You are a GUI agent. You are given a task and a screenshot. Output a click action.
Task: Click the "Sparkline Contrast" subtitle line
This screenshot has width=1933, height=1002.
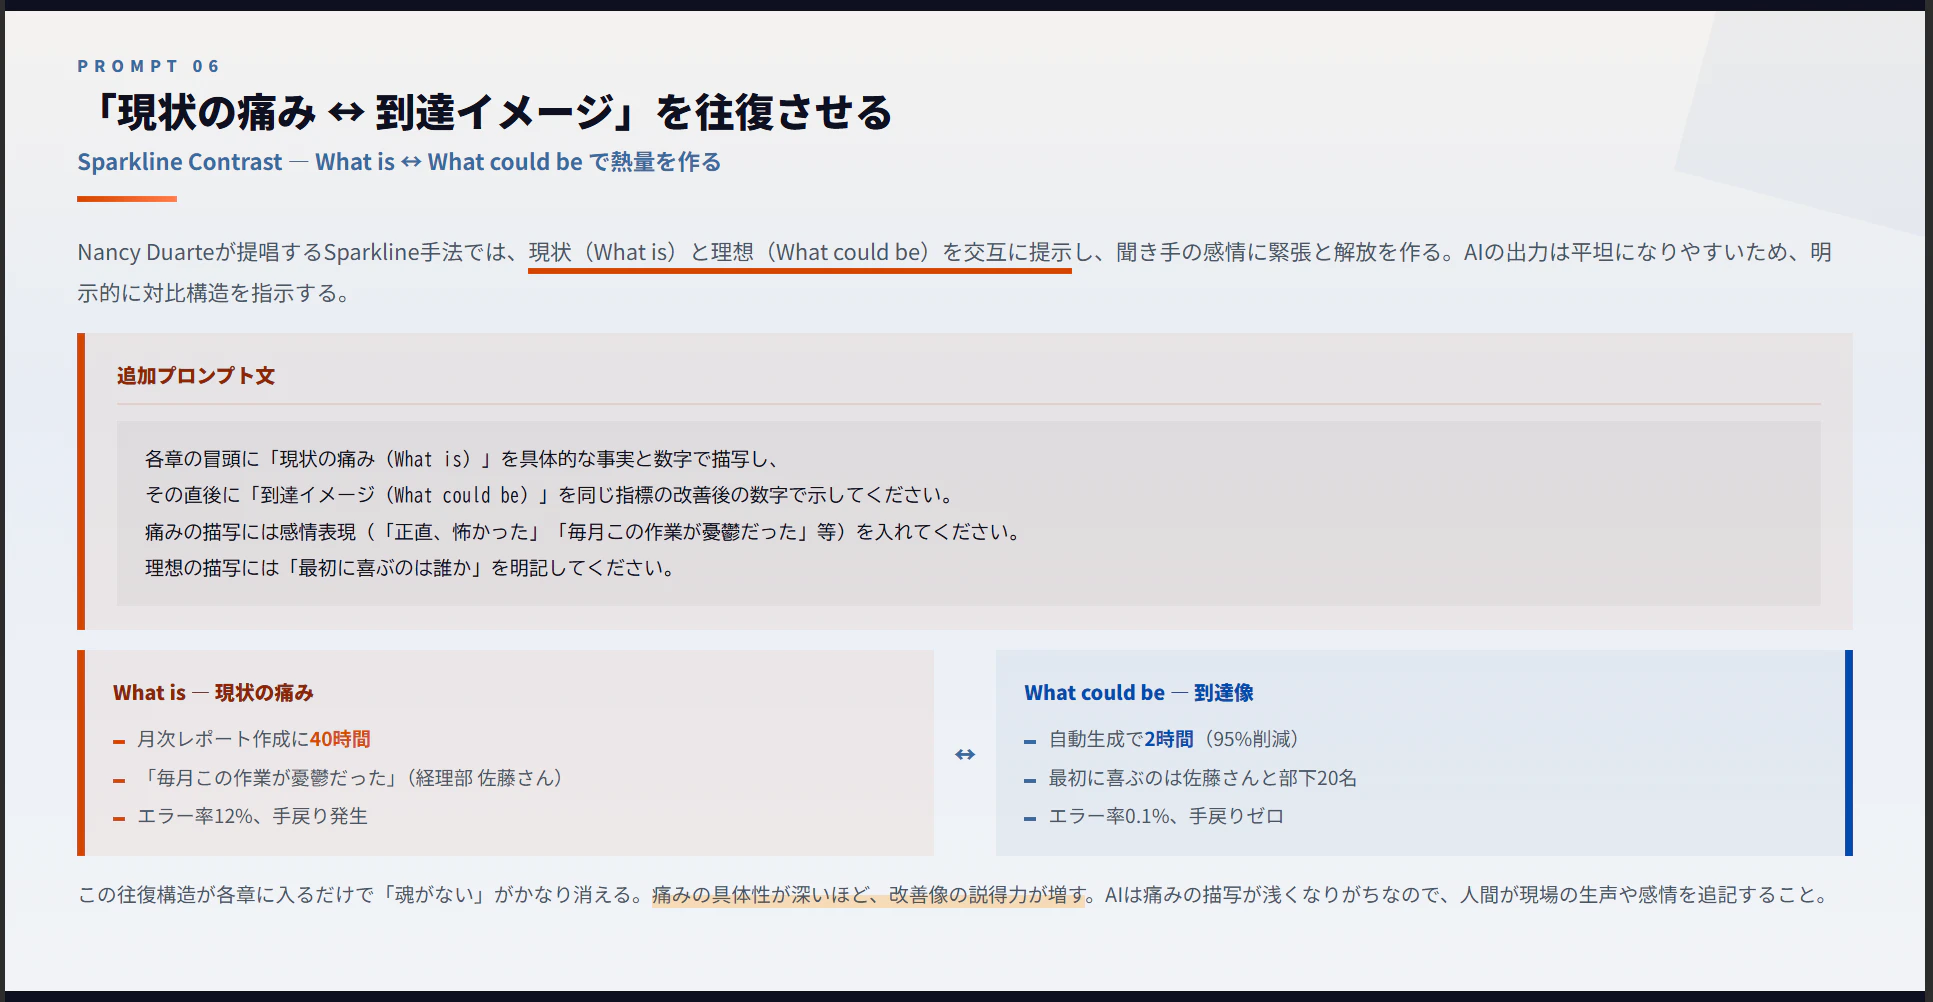399,162
